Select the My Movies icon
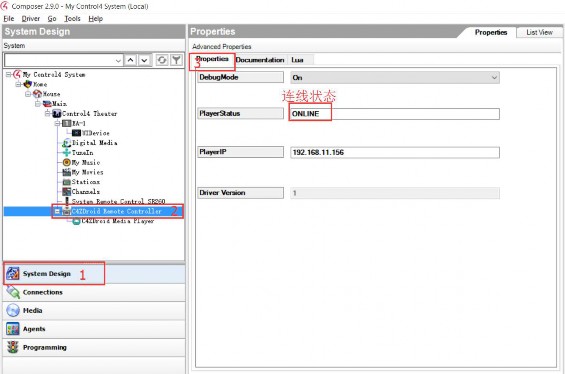 click(67, 172)
